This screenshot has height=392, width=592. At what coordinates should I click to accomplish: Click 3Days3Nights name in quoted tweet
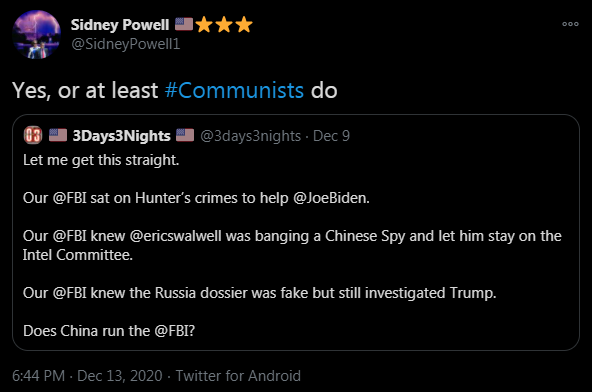[x=122, y=136]
